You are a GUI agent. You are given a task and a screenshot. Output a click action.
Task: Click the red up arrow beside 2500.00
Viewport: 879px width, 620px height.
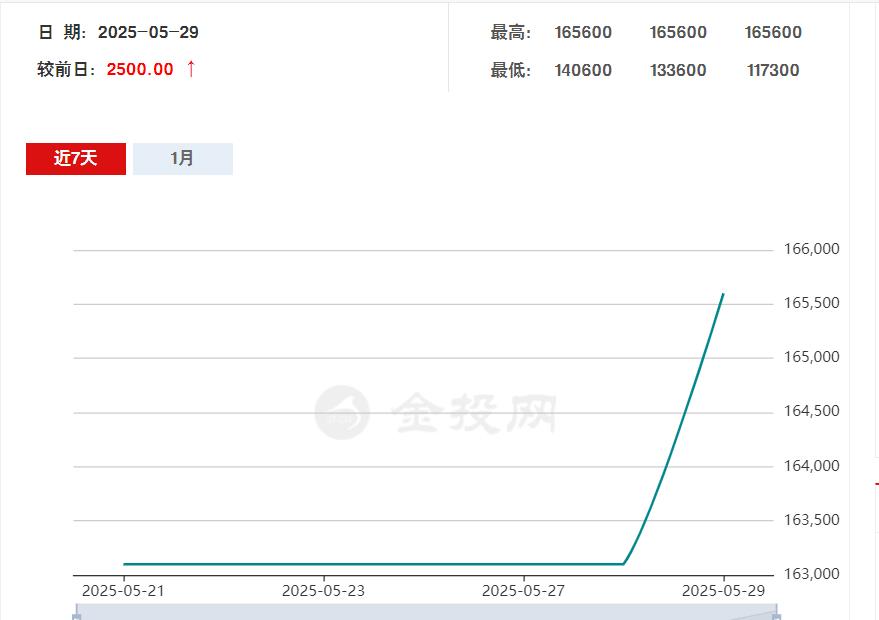191,68
